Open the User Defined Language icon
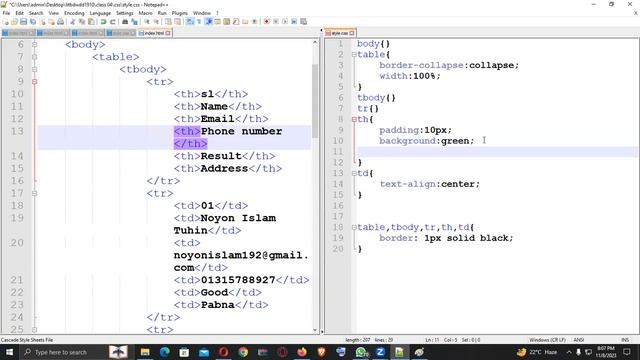 pyautogui.click(x=218, y=21)
